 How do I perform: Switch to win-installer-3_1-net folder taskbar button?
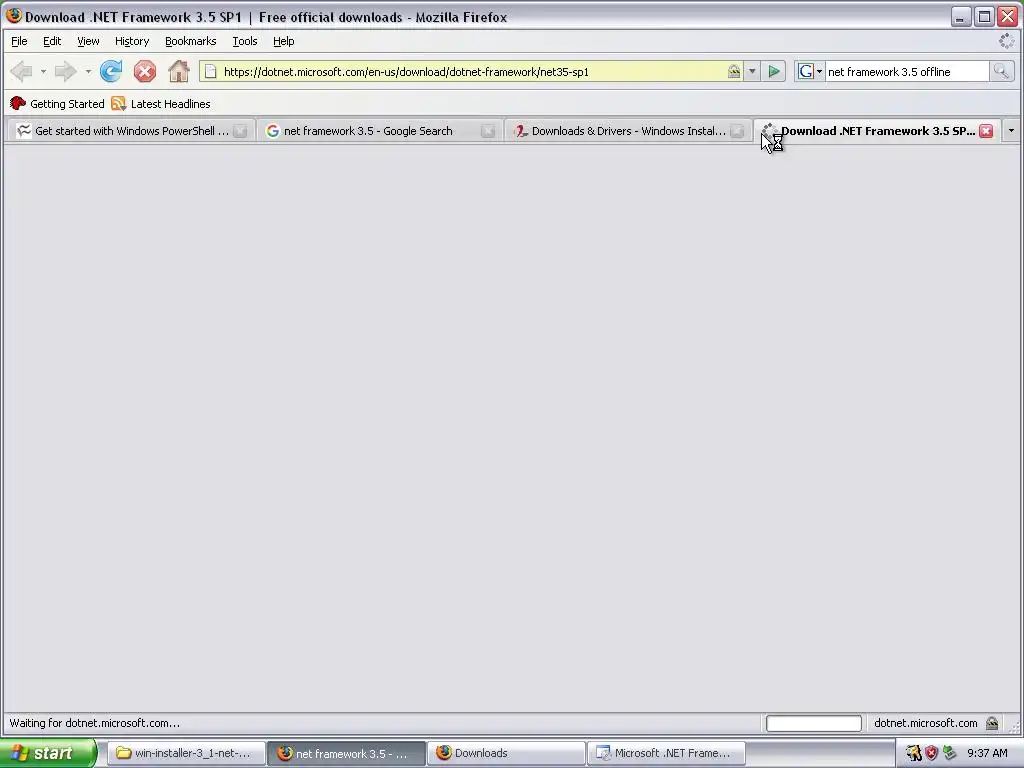pyautogui.click(x=186, y=753)
